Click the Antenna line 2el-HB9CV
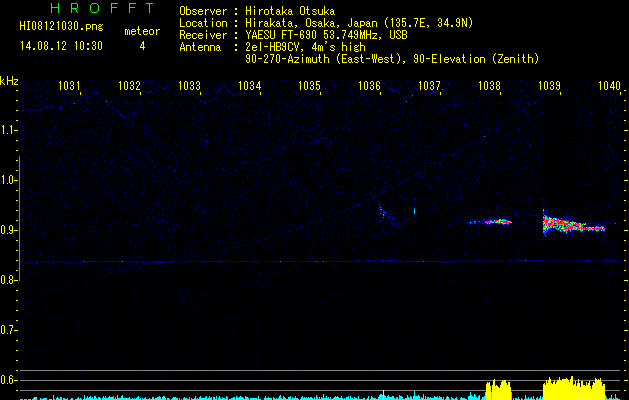 pyautogui.click(x=305, y=47)
